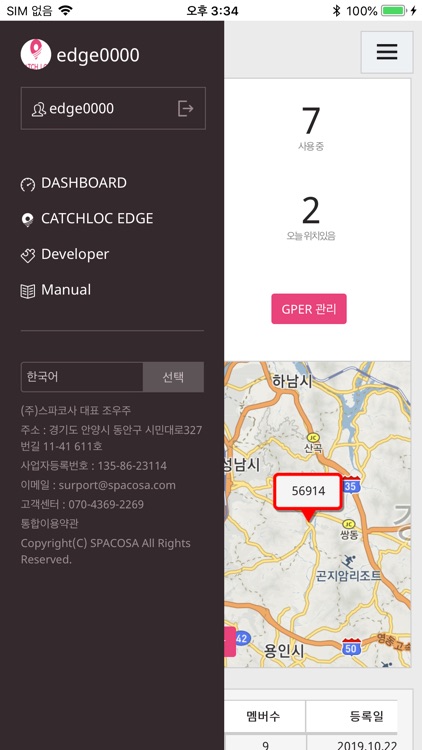Click the route 50 shield on map
This screenshot has width=422, height=750.
coord(351,647)
